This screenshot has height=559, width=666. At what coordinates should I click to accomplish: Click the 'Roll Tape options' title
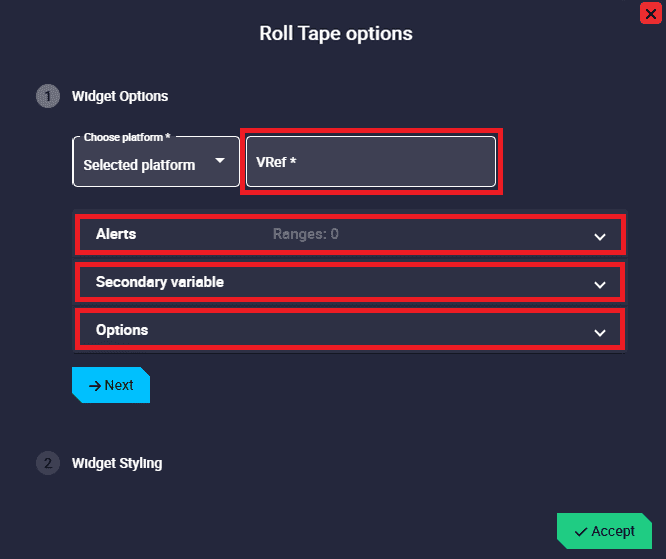pos(336,34)
